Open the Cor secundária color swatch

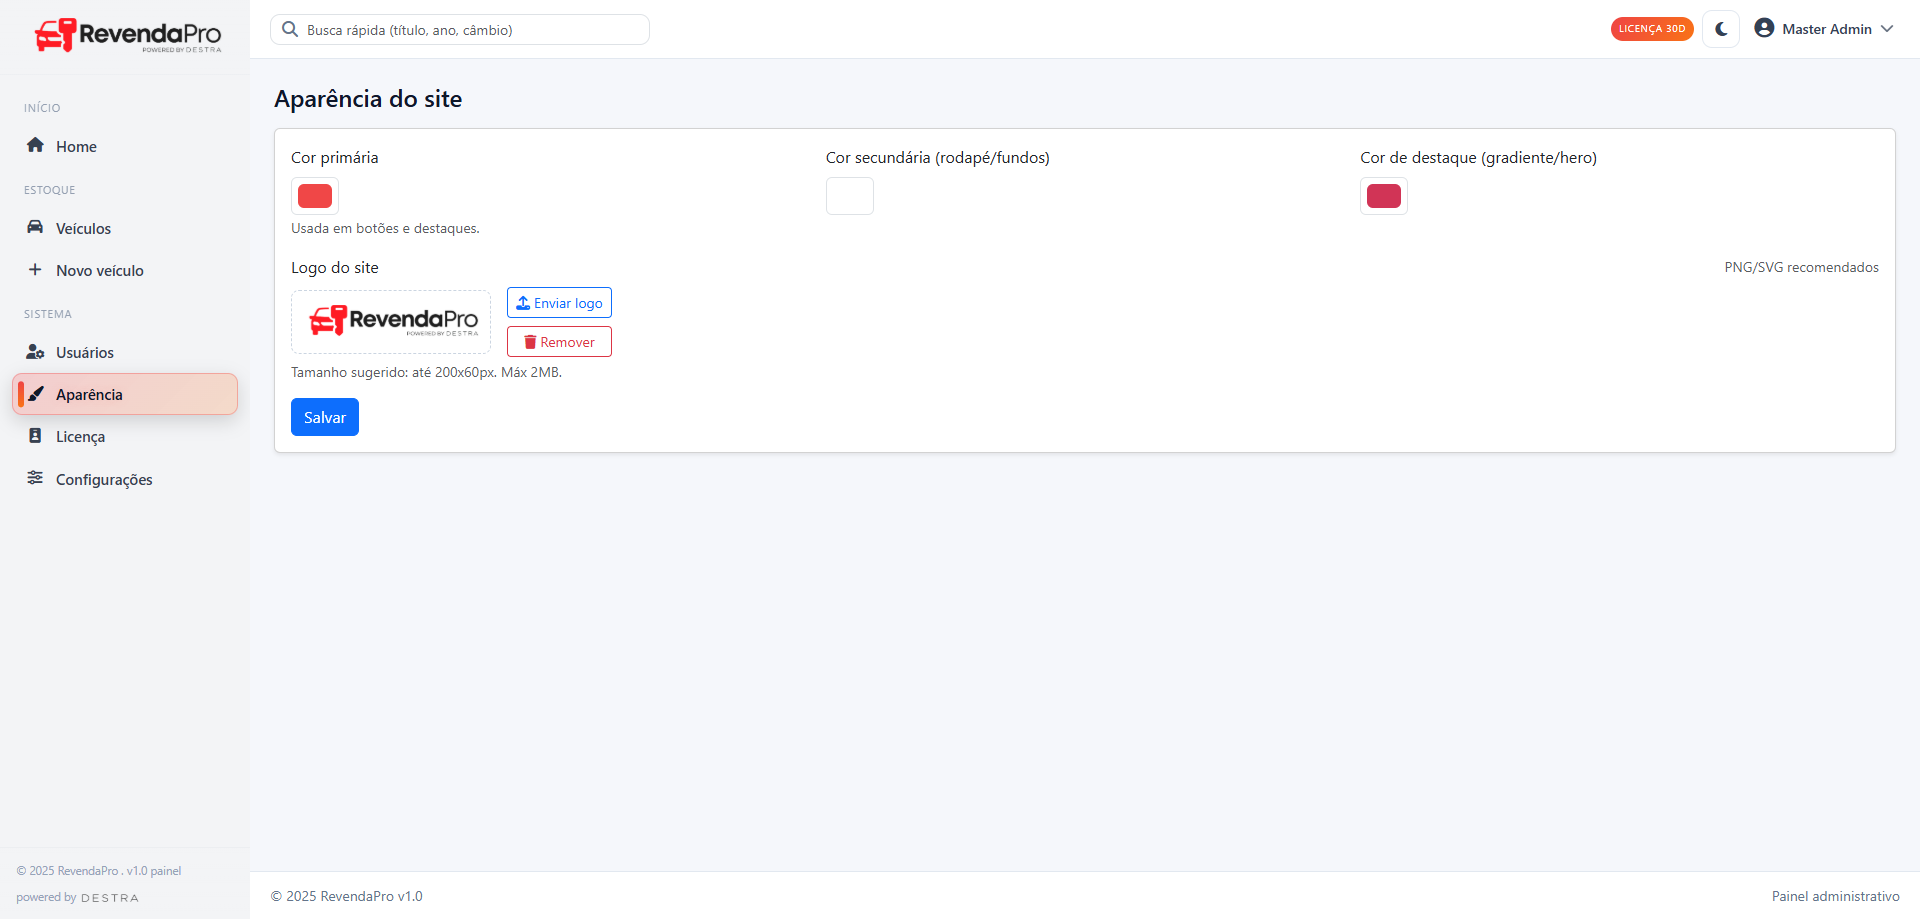point(849,196)
